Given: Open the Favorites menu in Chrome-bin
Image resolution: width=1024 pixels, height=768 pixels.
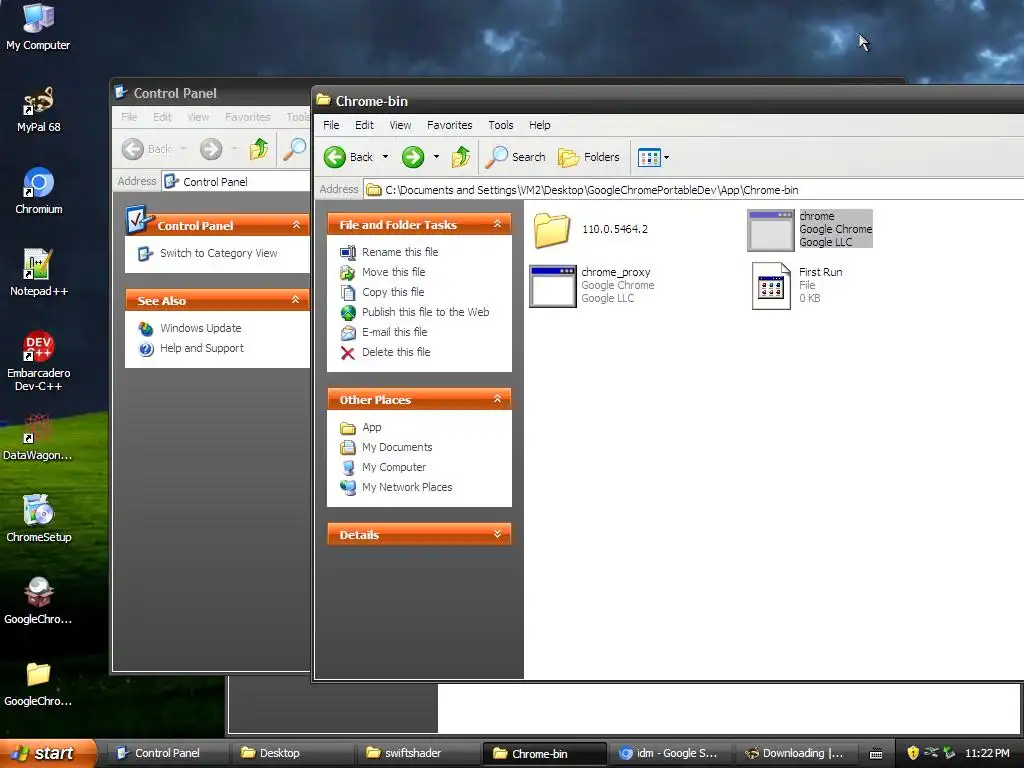Looking at the screenshot, I should (449, 125).
